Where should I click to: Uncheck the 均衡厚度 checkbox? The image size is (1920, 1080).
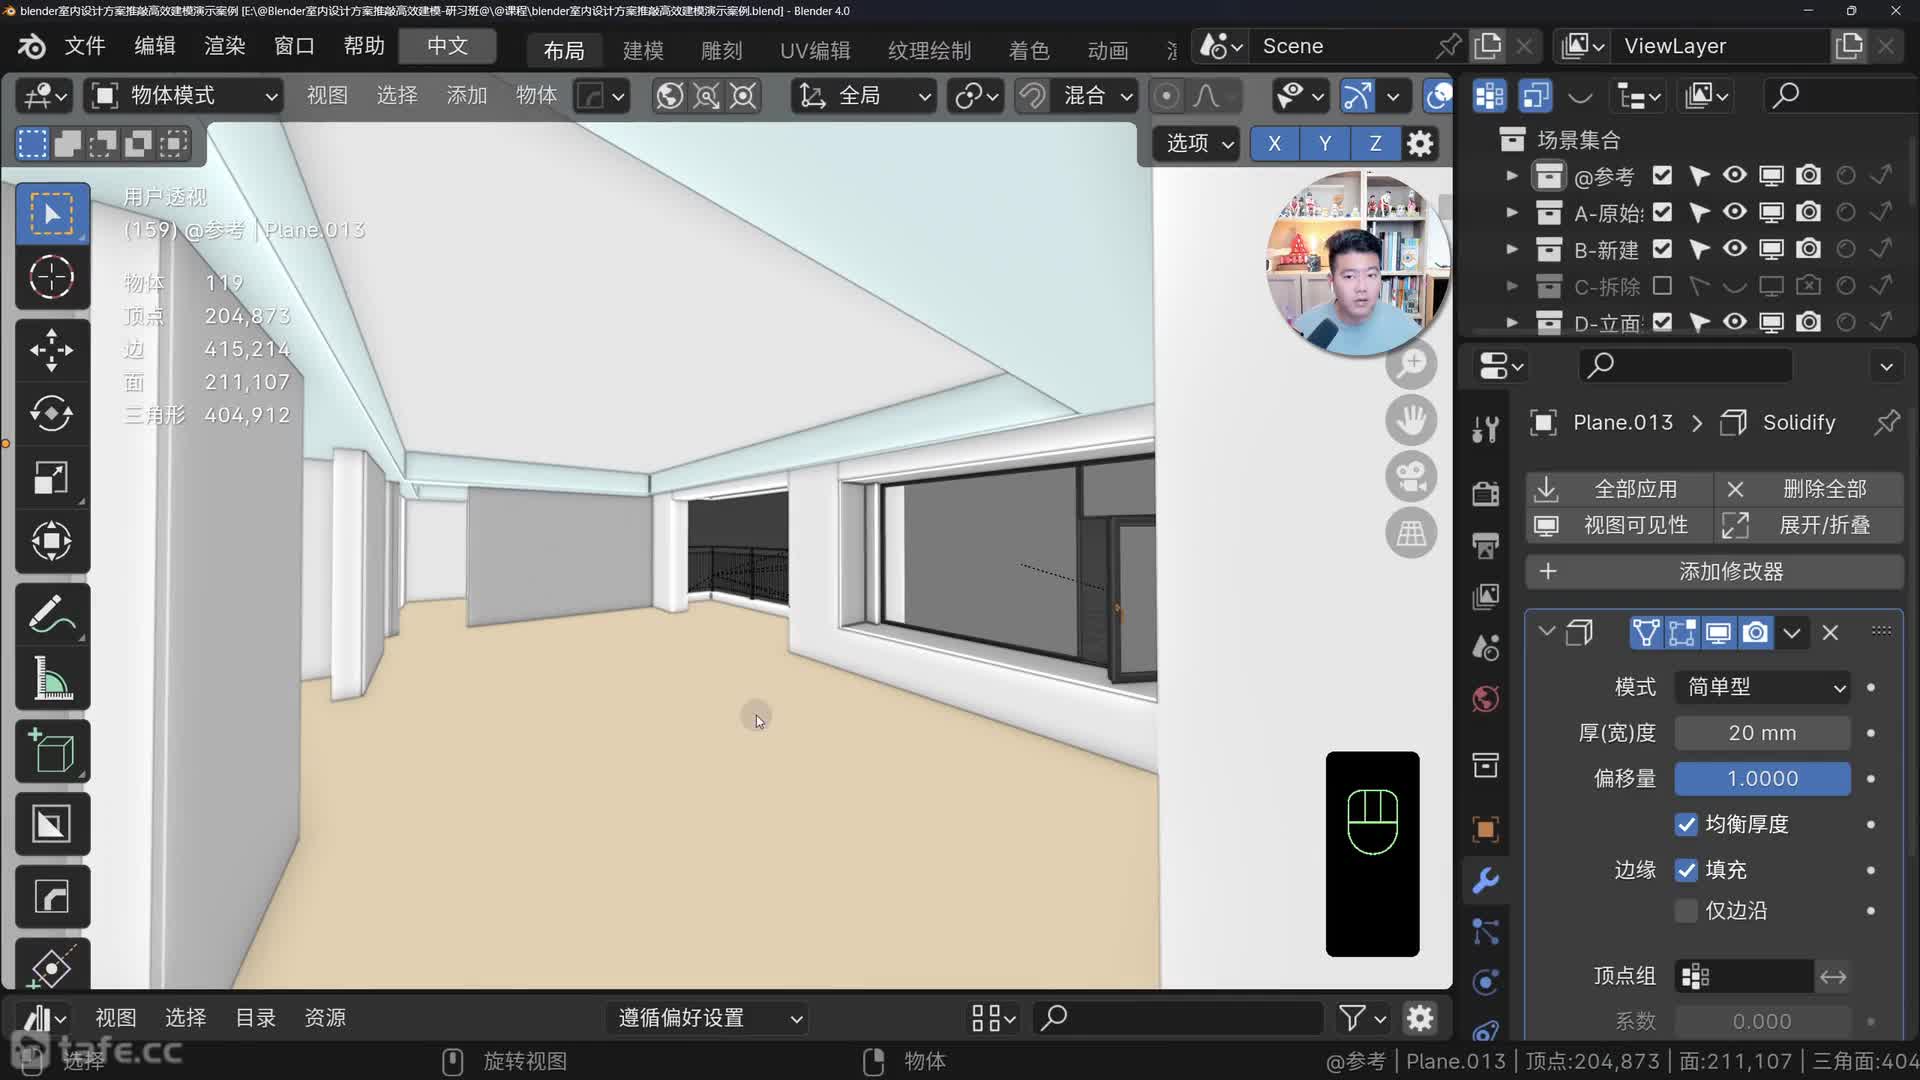tap(1686, 824)
